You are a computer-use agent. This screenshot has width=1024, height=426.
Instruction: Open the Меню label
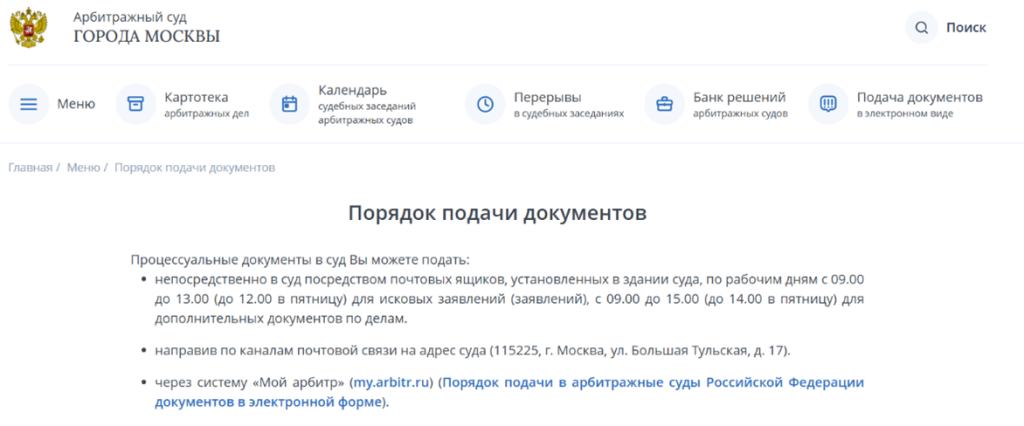(76, 104)
